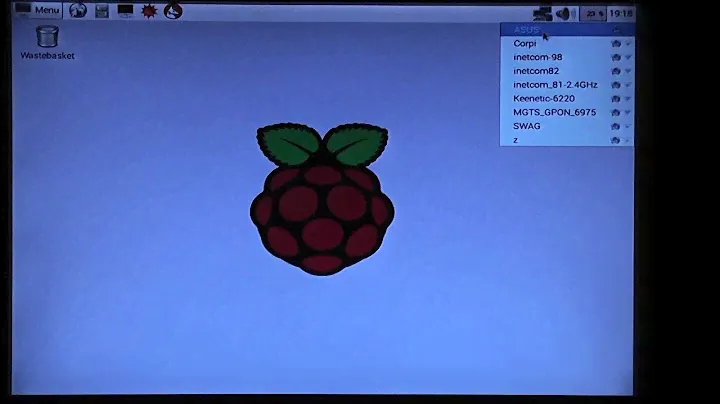Launch the web browser globe icon

pyautogui.click(x=78, y=11)
